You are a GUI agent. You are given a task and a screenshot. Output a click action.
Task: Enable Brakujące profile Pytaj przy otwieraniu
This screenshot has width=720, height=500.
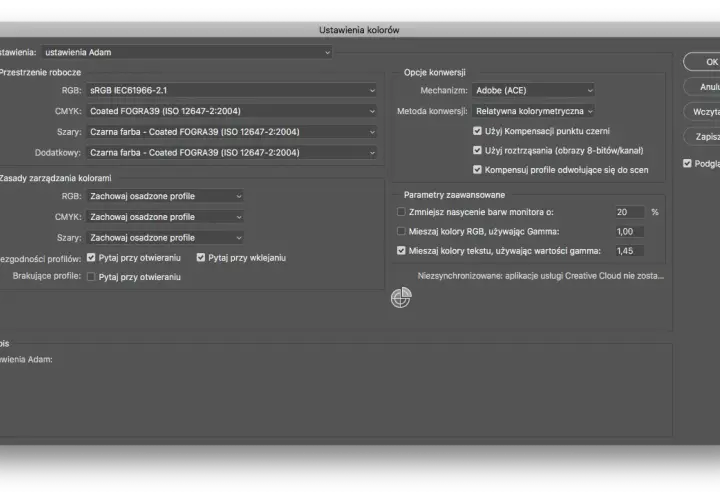coord(91,276)
